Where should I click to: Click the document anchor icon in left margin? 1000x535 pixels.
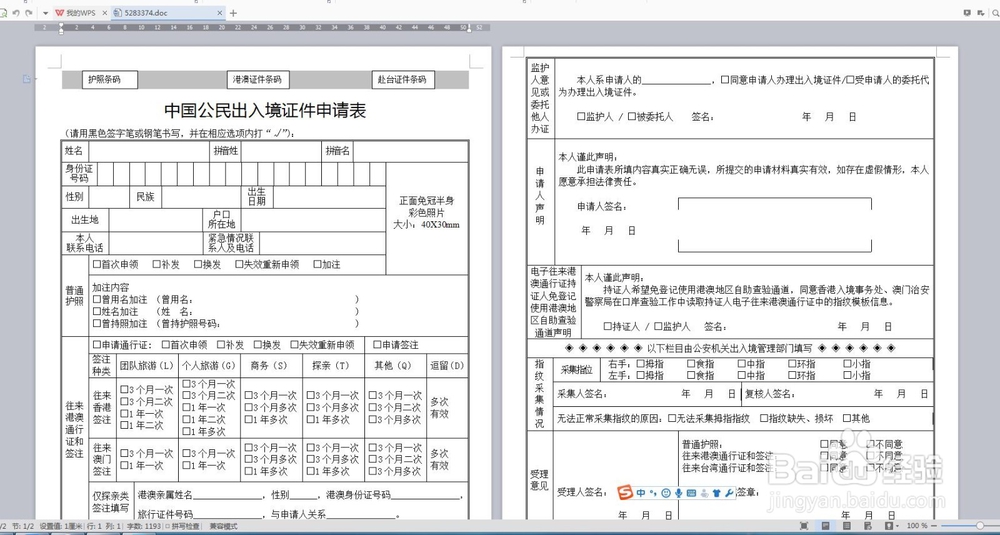27,79
